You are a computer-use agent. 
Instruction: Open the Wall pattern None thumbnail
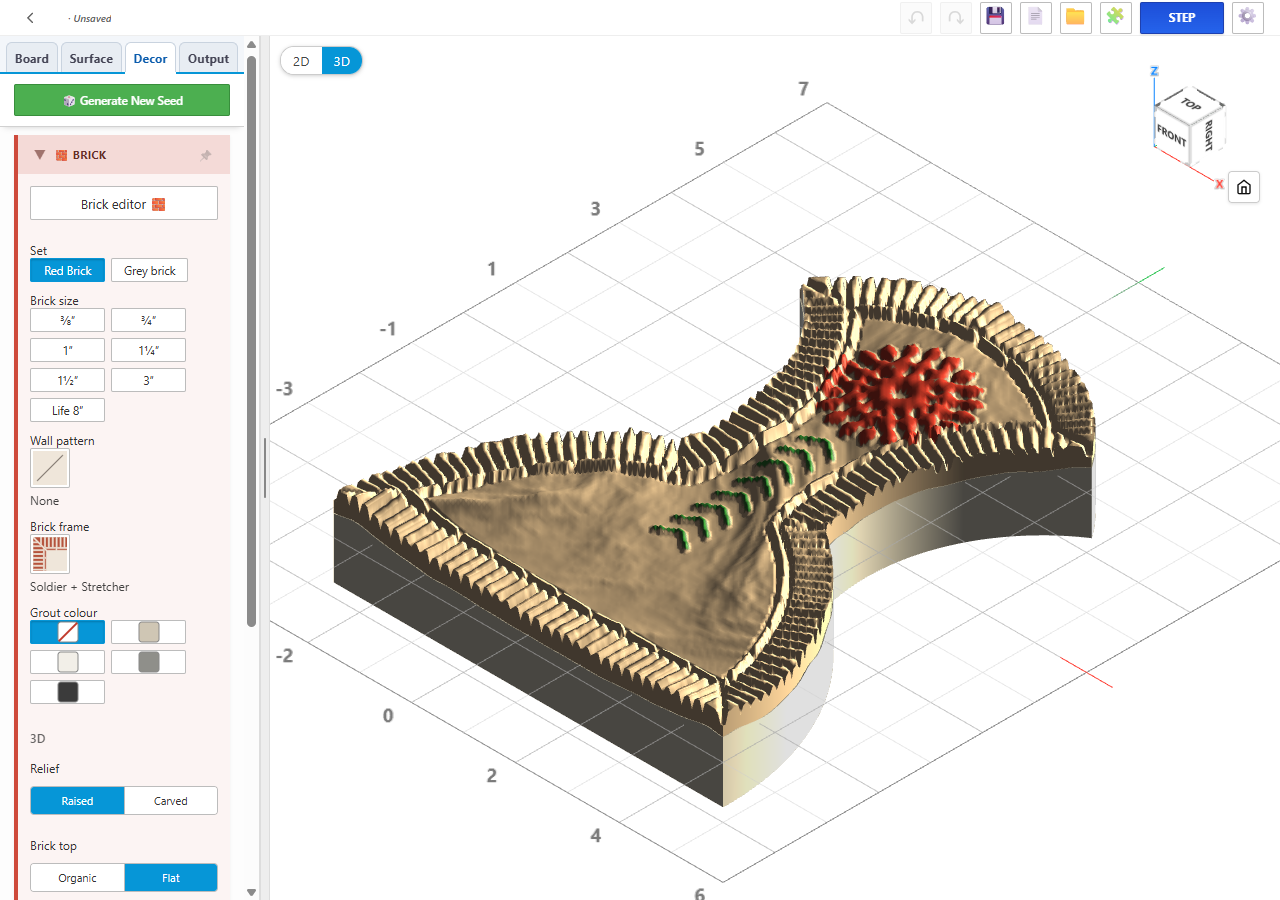(x=50, y=468)
